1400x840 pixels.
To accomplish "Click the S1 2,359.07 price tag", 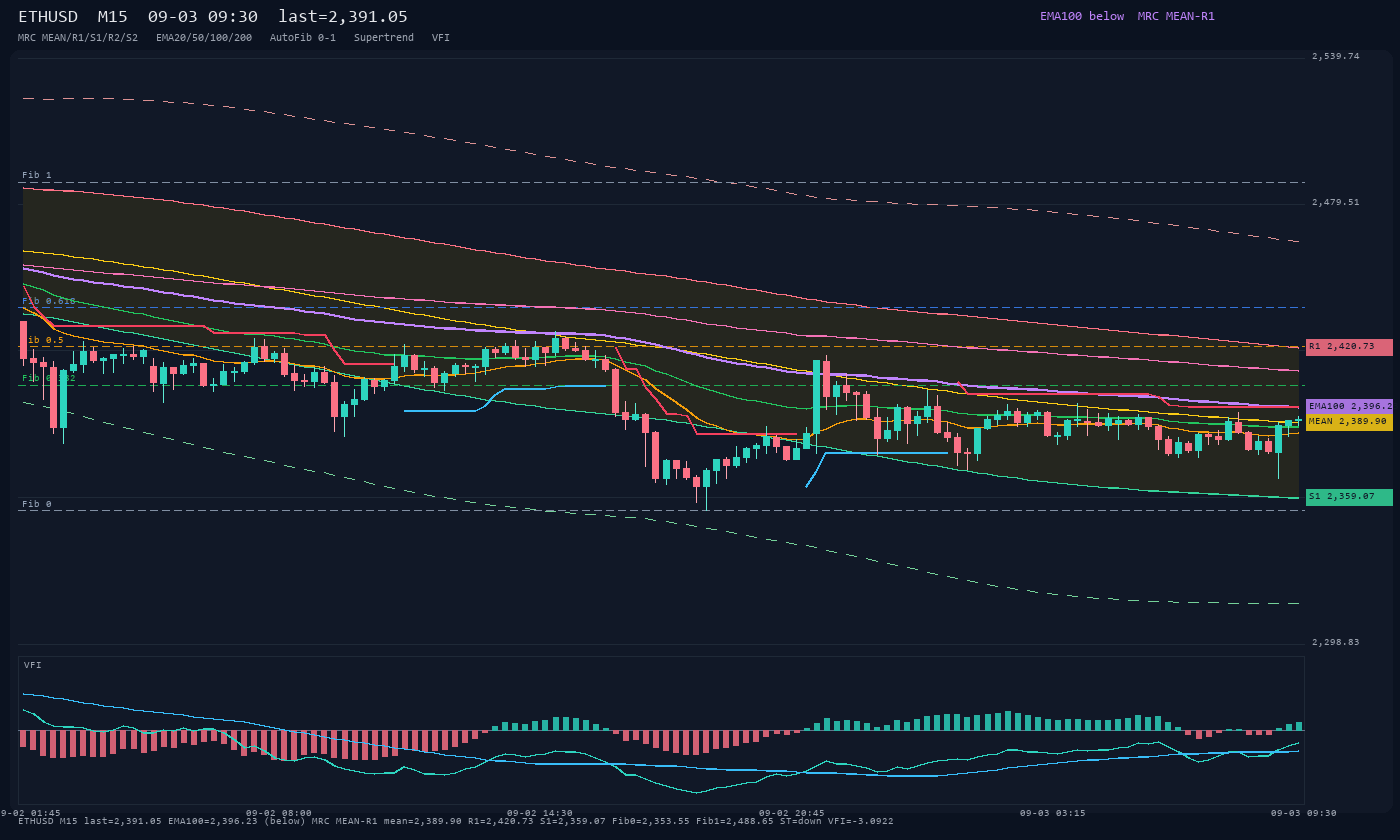I will [1349, 497].
